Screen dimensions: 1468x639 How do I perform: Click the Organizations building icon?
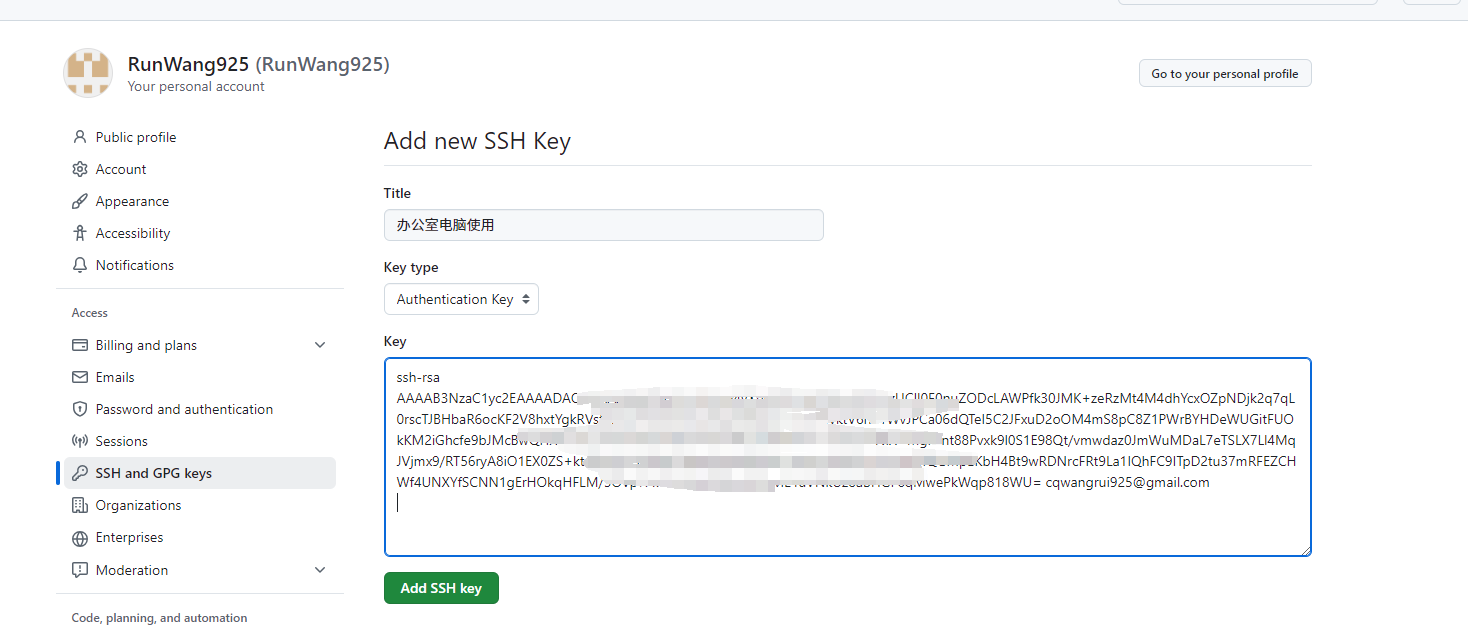(80, 505)
